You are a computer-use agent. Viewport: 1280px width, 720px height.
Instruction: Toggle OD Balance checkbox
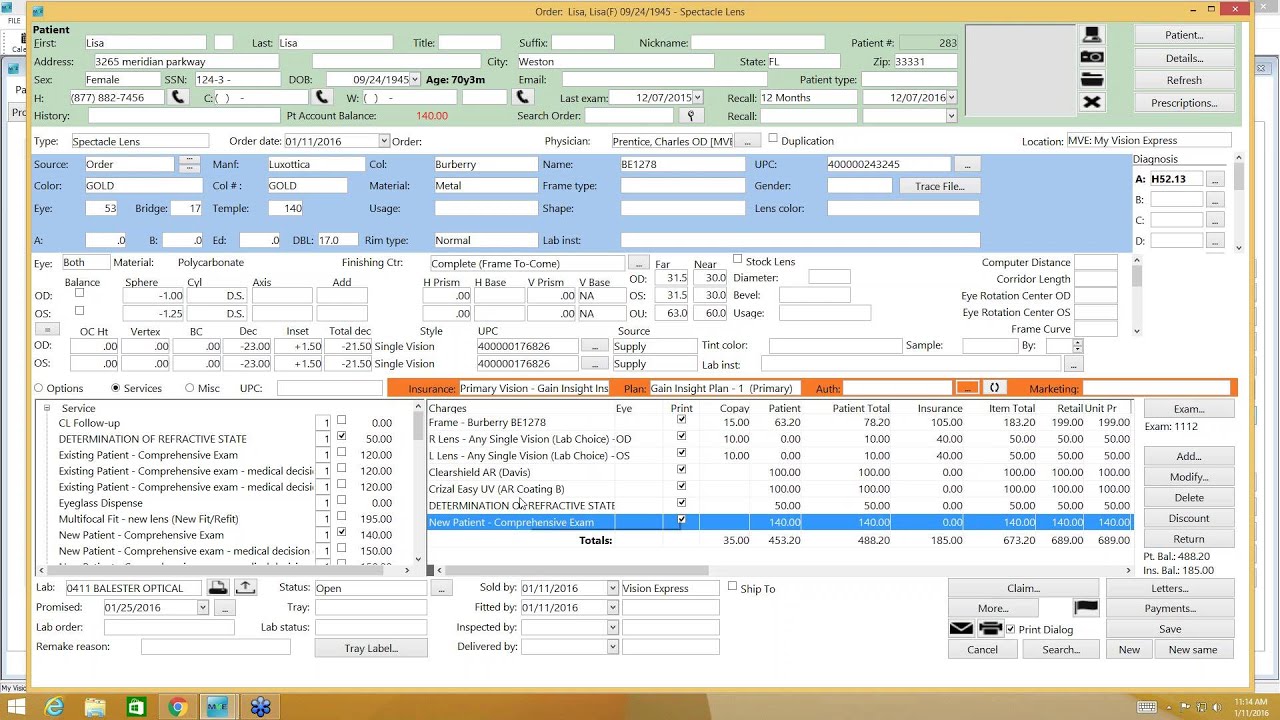click(79, 294)
